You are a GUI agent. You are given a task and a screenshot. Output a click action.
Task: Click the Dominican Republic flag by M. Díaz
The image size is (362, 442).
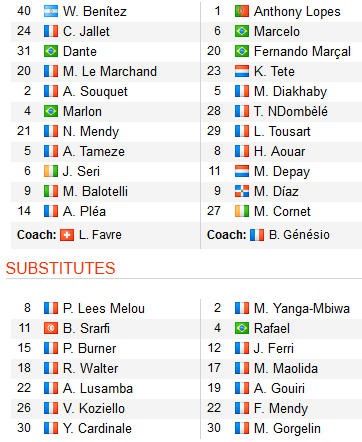242,192
